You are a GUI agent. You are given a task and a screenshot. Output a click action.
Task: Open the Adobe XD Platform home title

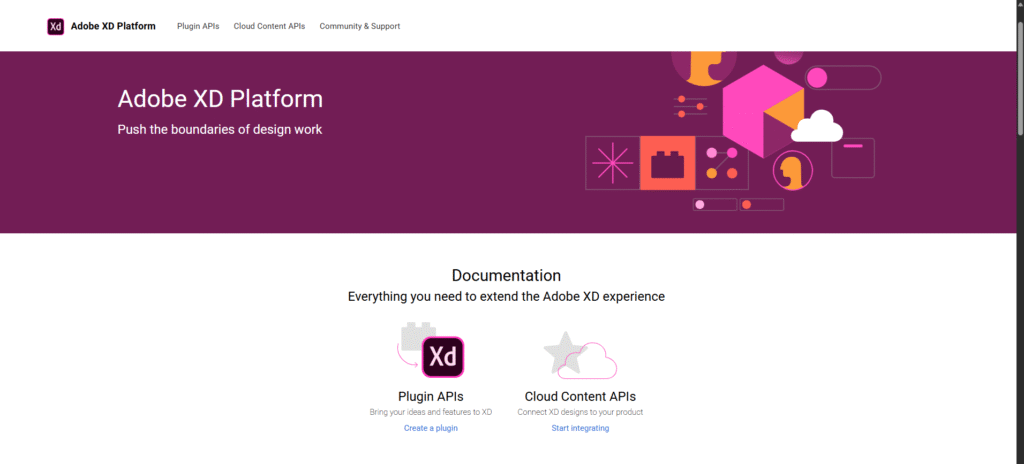click(x=113, y=26)
